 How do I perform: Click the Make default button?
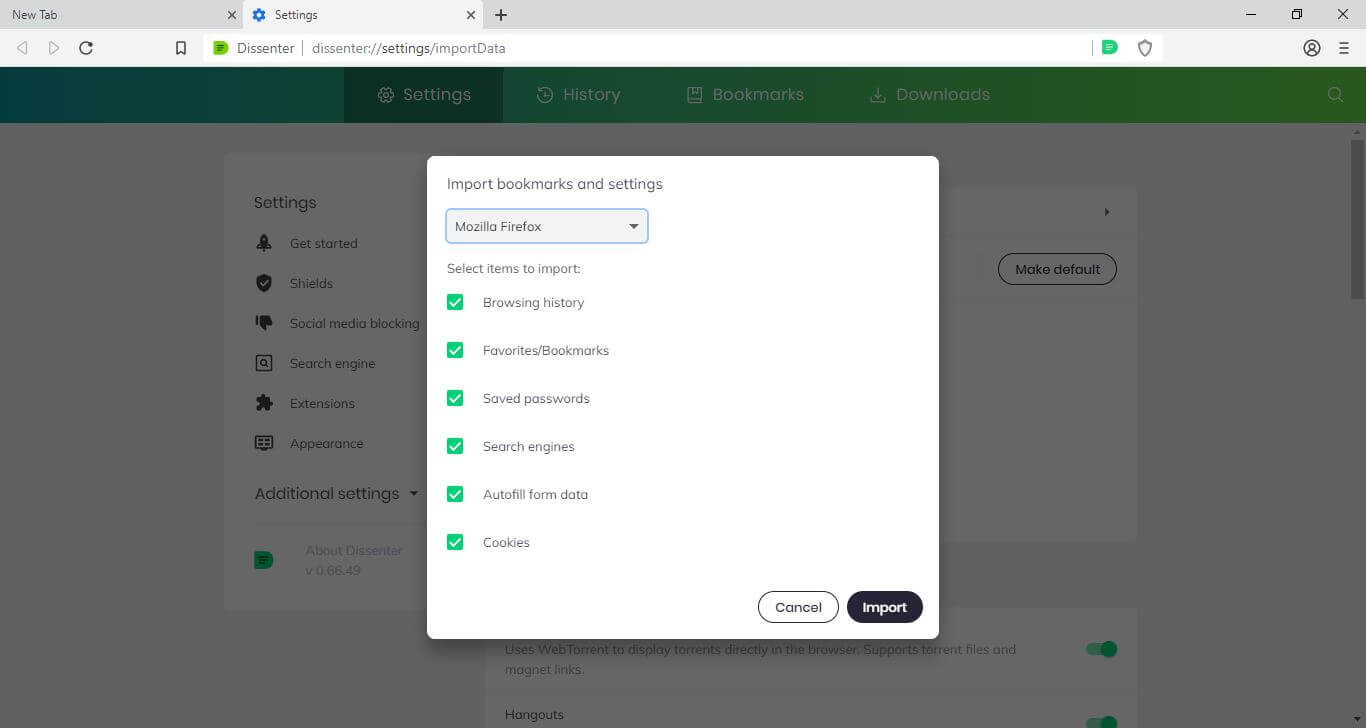pos(1057,269)
